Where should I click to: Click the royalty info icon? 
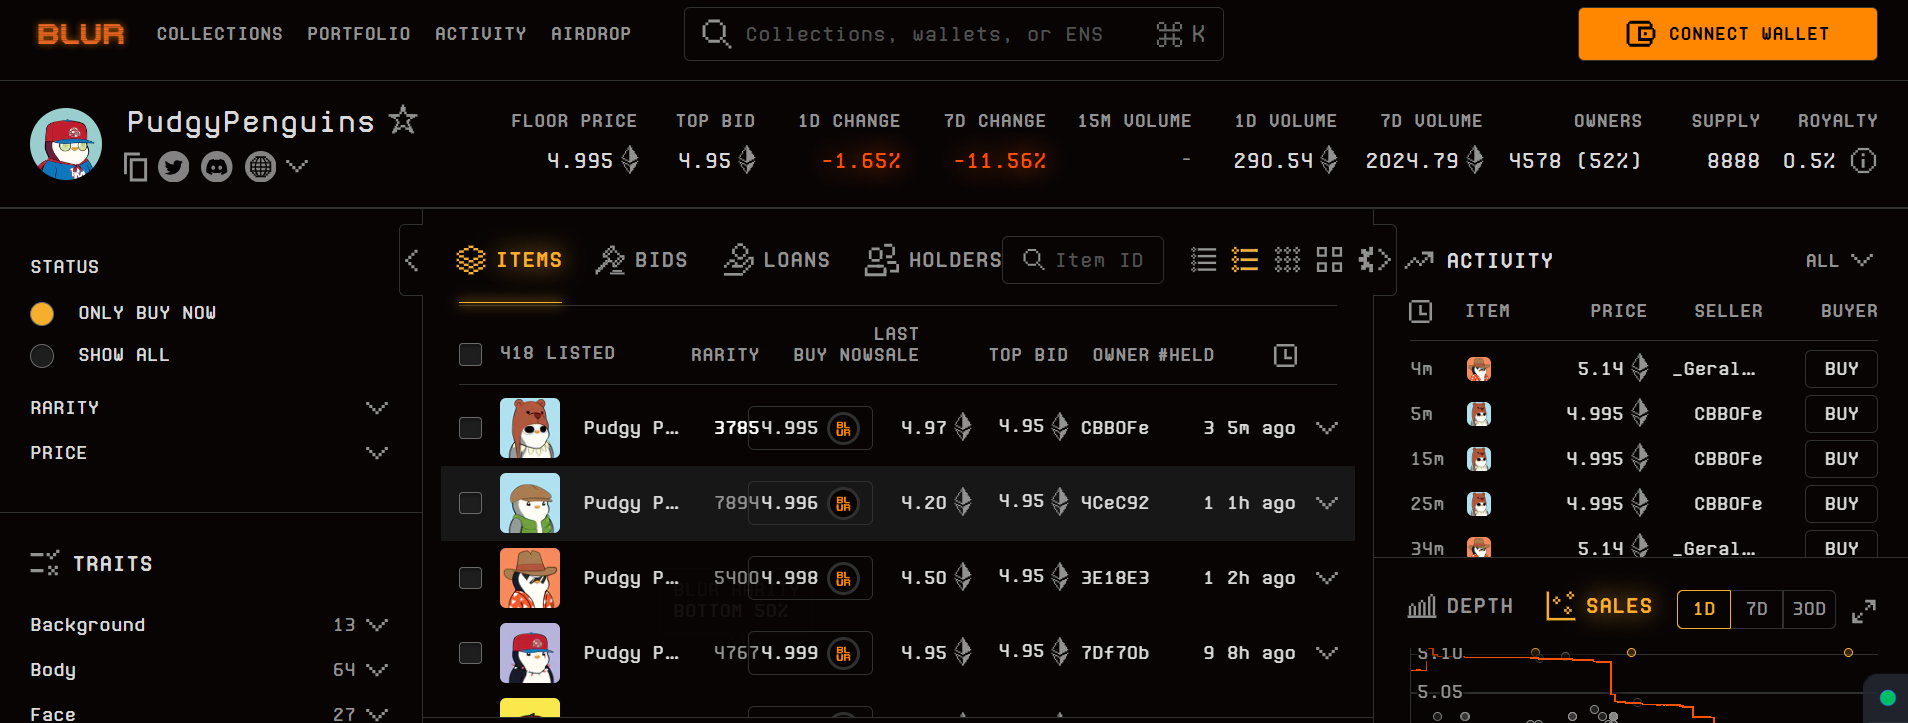pos(1863,161)
